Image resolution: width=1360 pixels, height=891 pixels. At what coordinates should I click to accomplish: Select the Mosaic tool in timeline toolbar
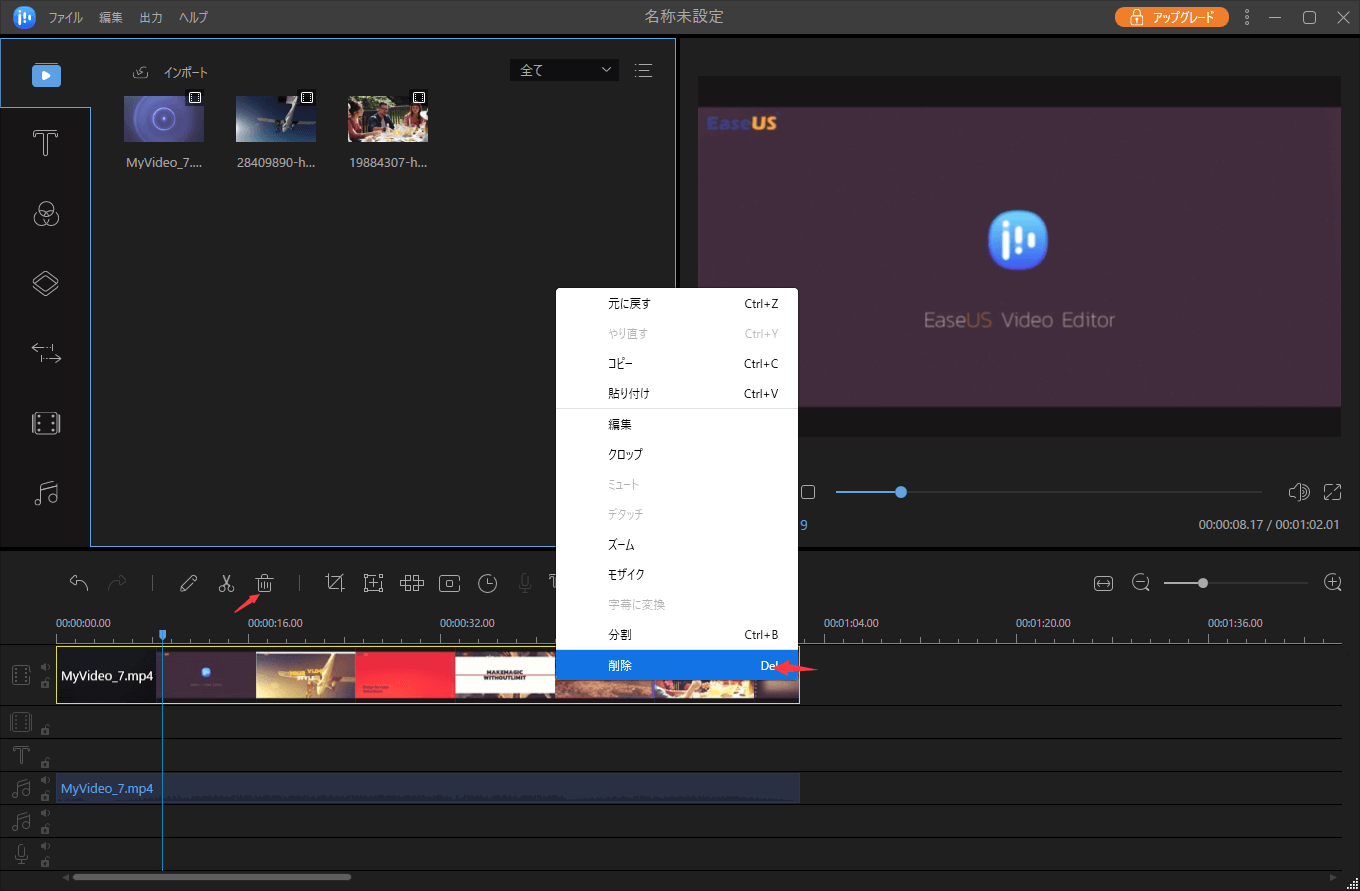tap(412, 583)
